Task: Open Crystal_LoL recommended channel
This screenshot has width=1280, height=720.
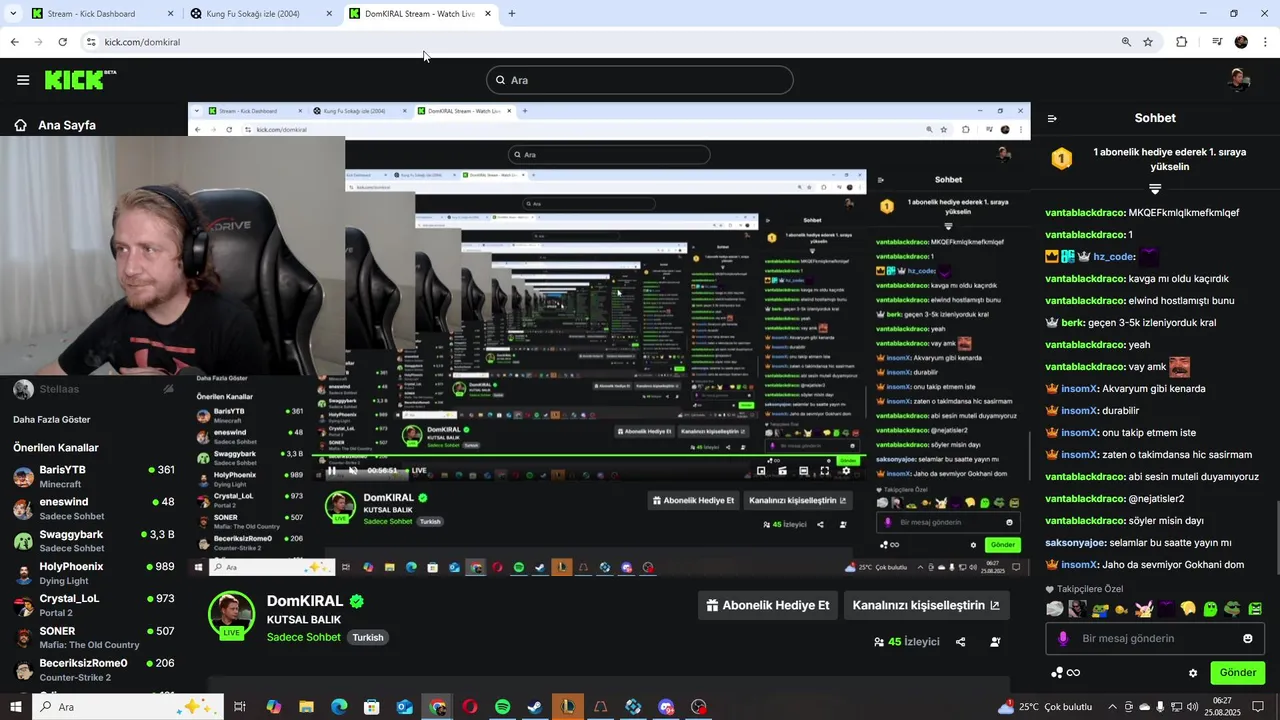Action: point(94,605)
